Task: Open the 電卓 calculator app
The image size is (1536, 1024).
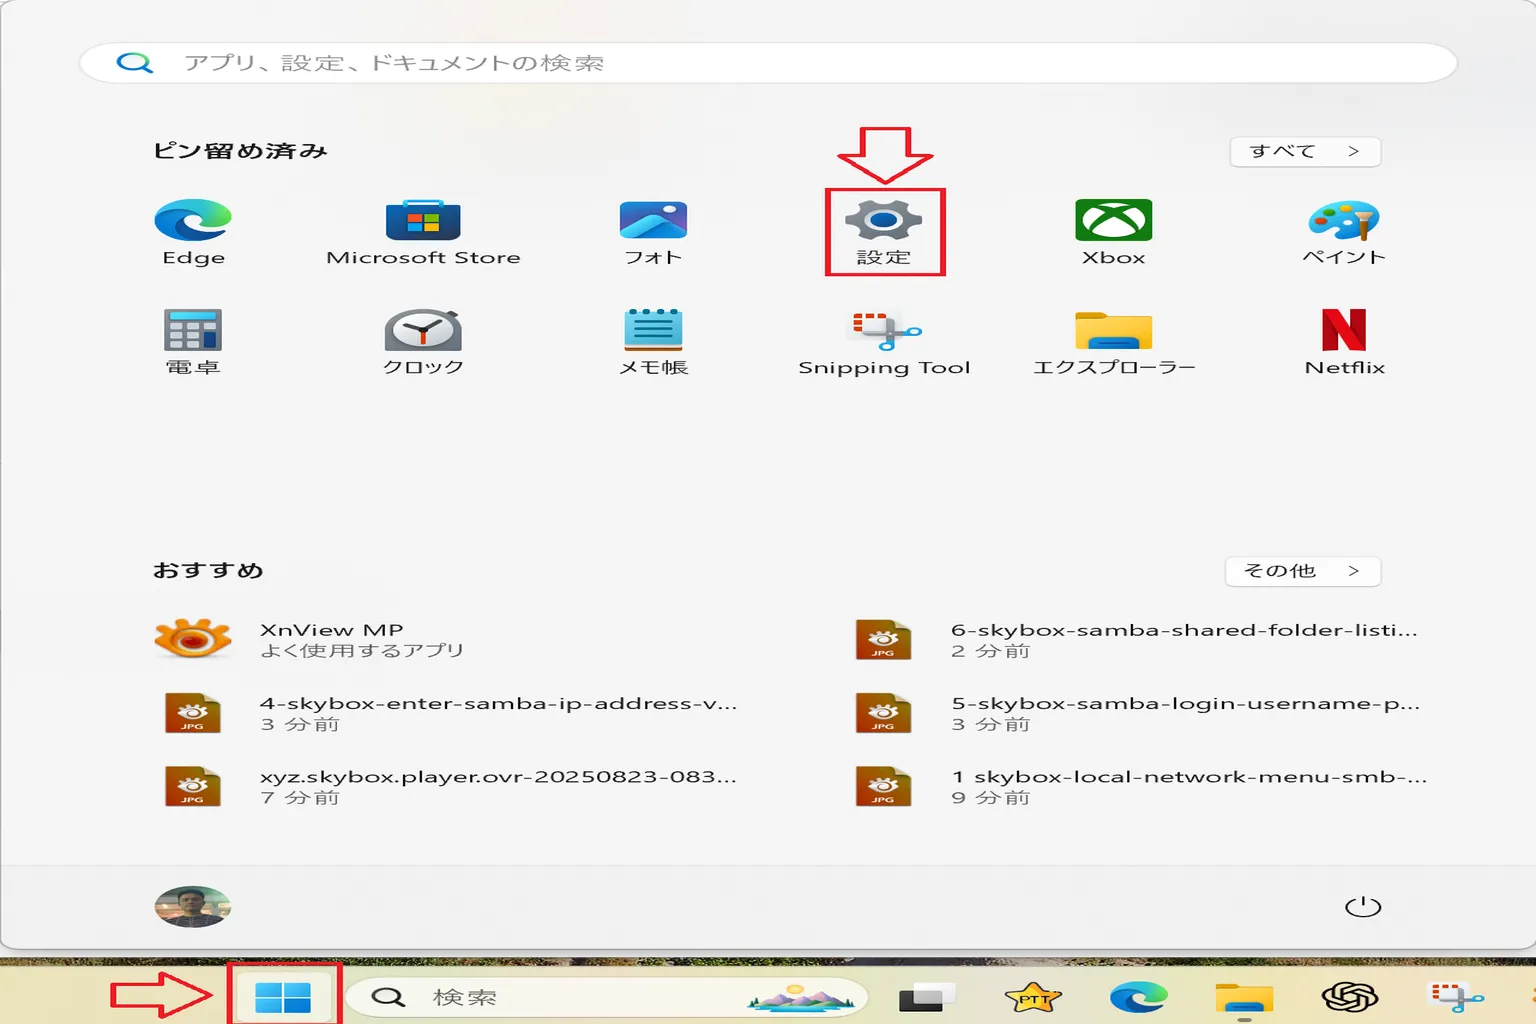Action: (193, 342)
